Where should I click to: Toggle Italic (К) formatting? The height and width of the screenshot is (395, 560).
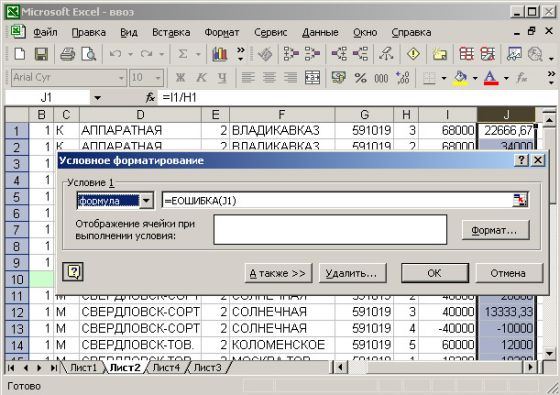pos(201,78)
